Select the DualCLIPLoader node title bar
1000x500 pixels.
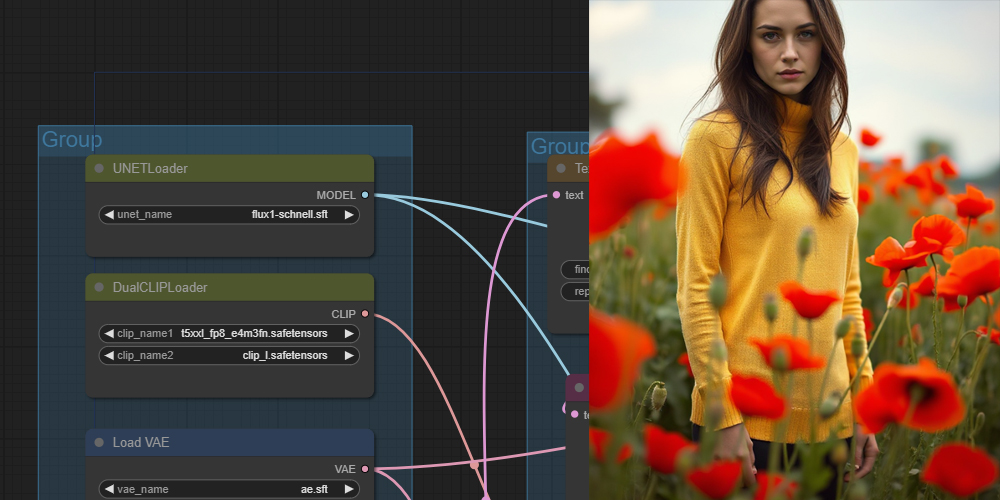(x=230, y=288)
